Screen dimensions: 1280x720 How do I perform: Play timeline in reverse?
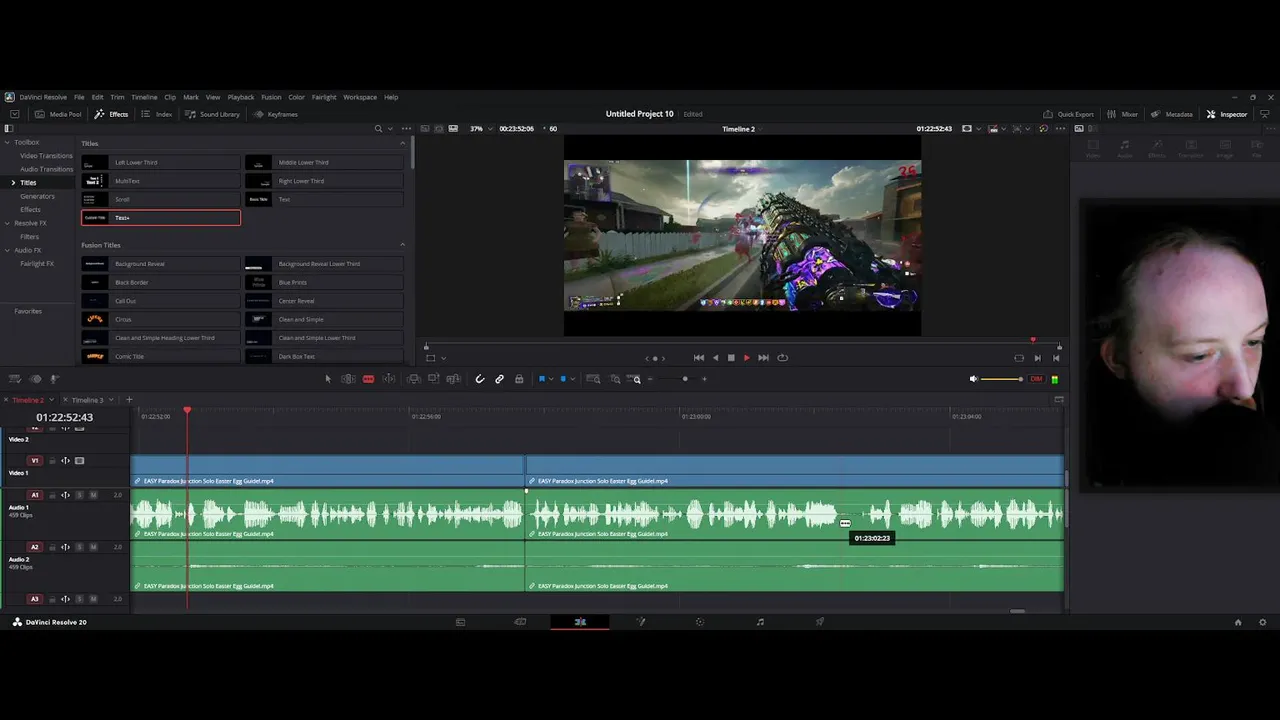pos(715,358)
